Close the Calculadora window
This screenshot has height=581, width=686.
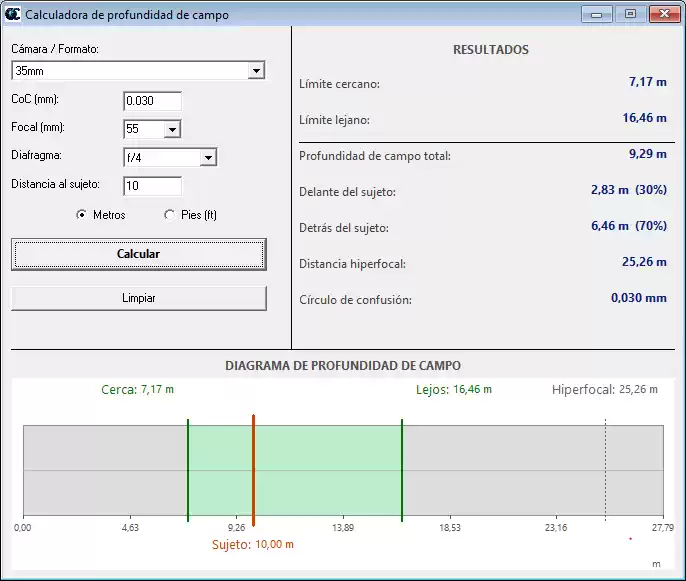coord(664,14)
